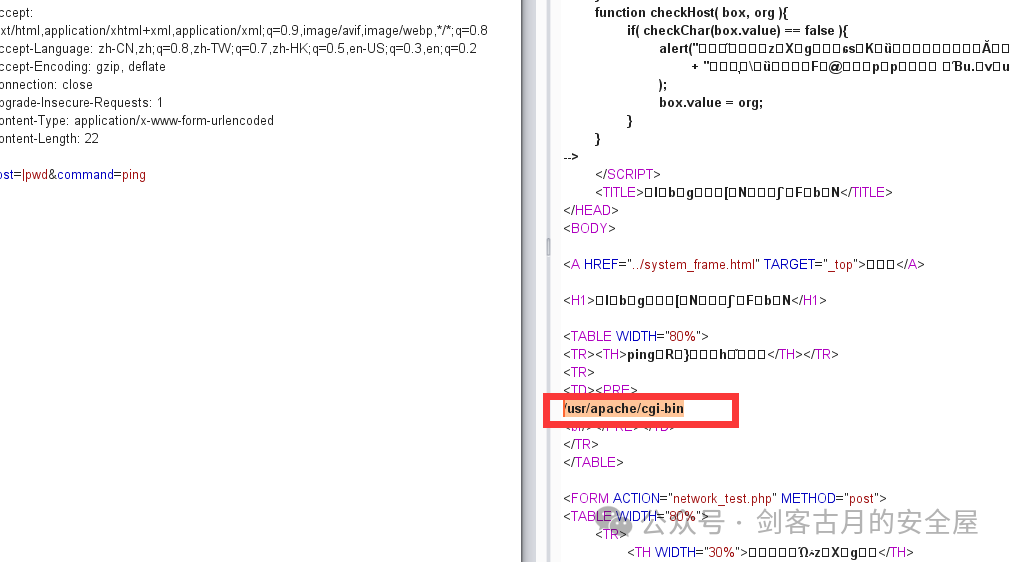Click the Connection: close header line
The width and height of the screenshot is (1010, 562).
point(46,84)
